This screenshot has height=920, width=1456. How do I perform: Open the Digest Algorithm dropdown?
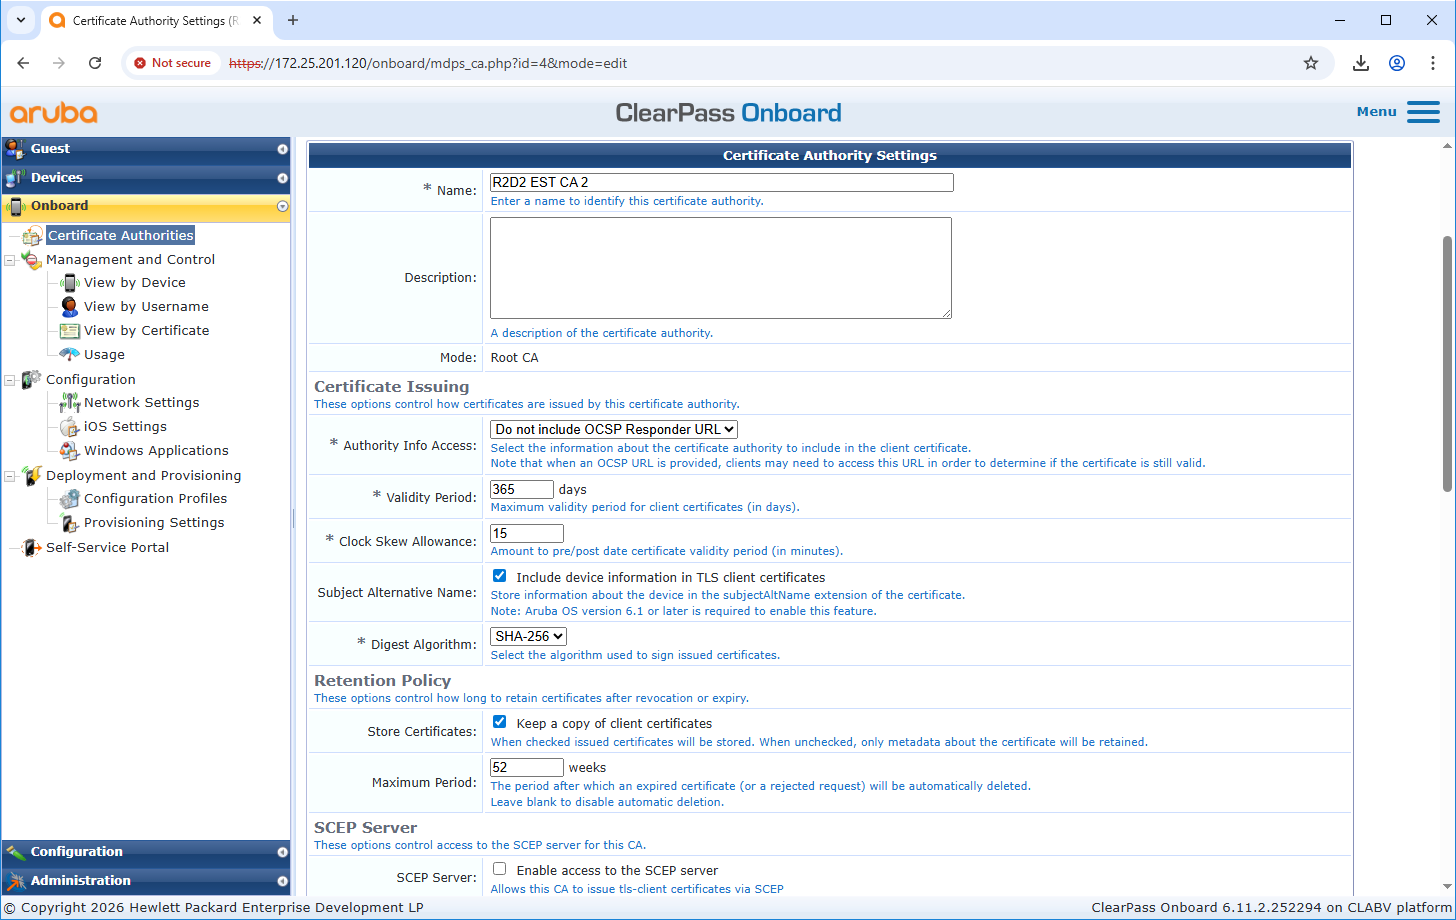[528, 636]
